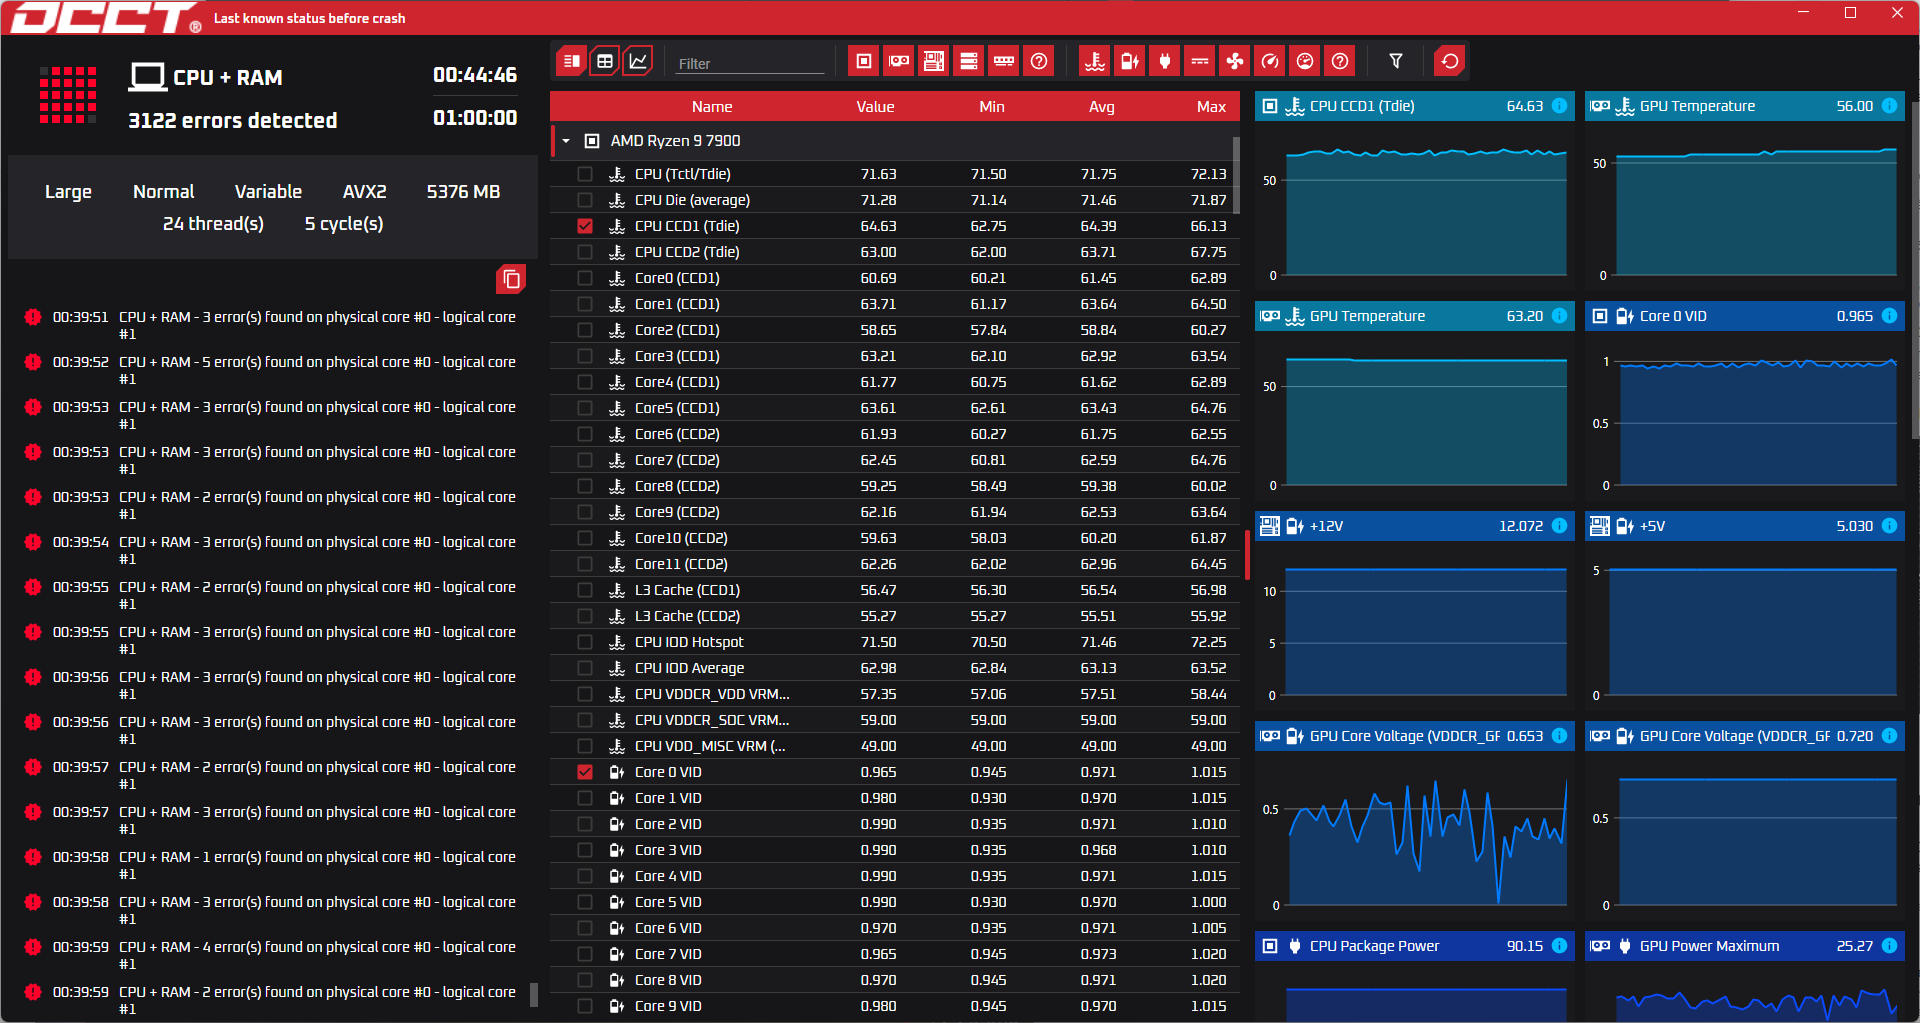
Task: Toggle the temperature sensors filter icon
Action: [x=1095, y=61]
